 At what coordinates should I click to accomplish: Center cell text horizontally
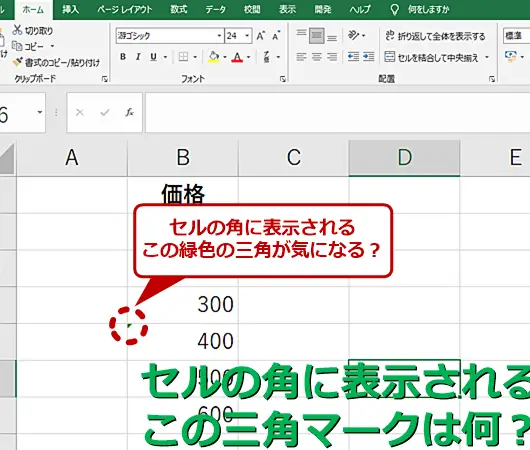(317, 57)
